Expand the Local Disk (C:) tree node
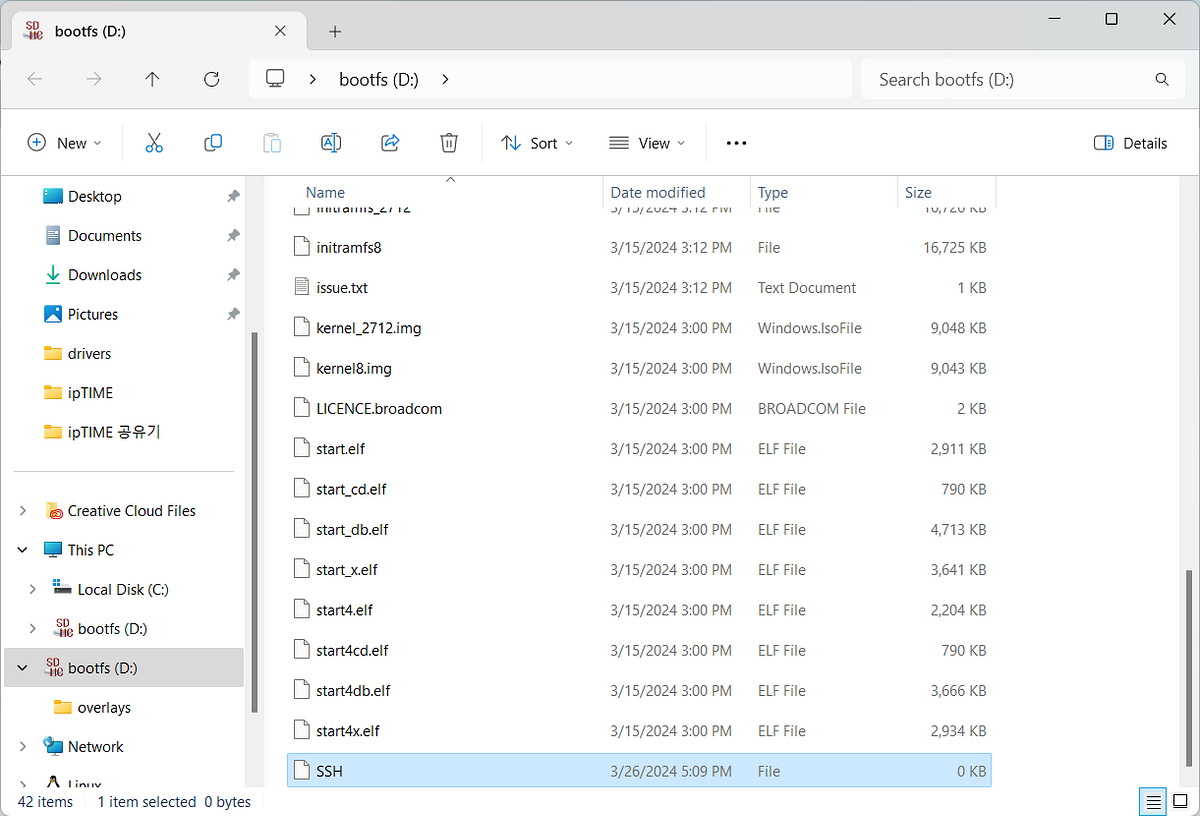Image resolution: width=1200 pixels, height=816 pixels. click(x=32, y=589)
